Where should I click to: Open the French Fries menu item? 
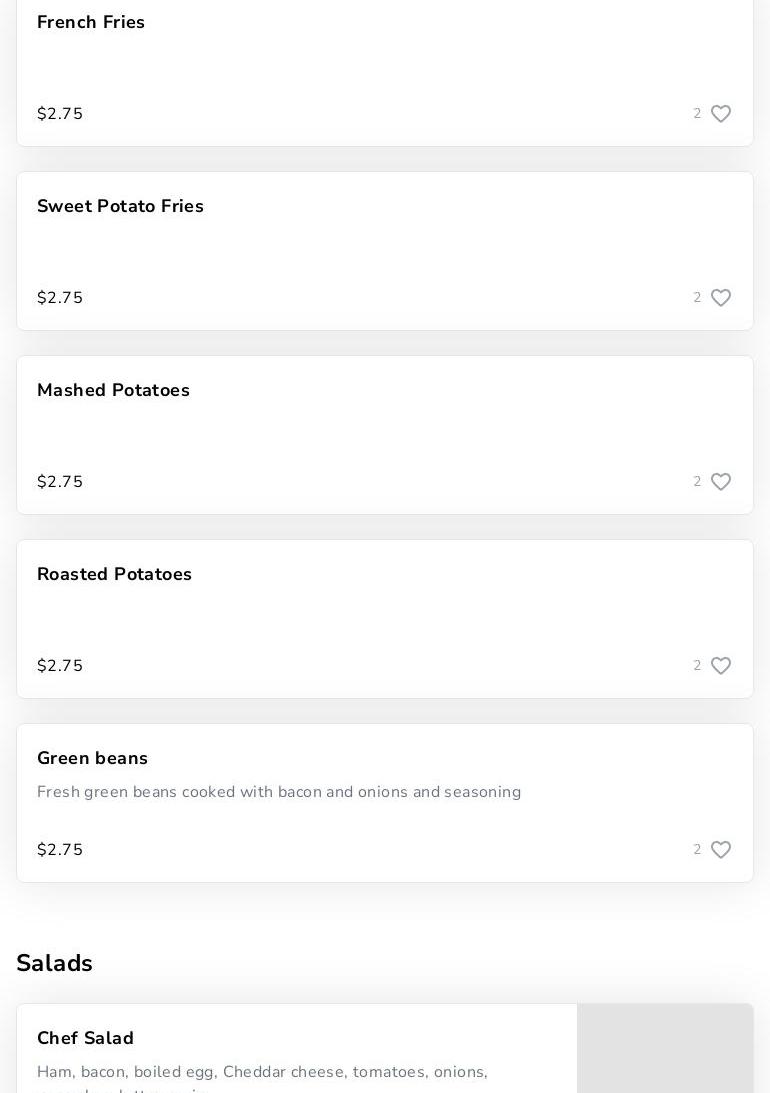[91, 22]
